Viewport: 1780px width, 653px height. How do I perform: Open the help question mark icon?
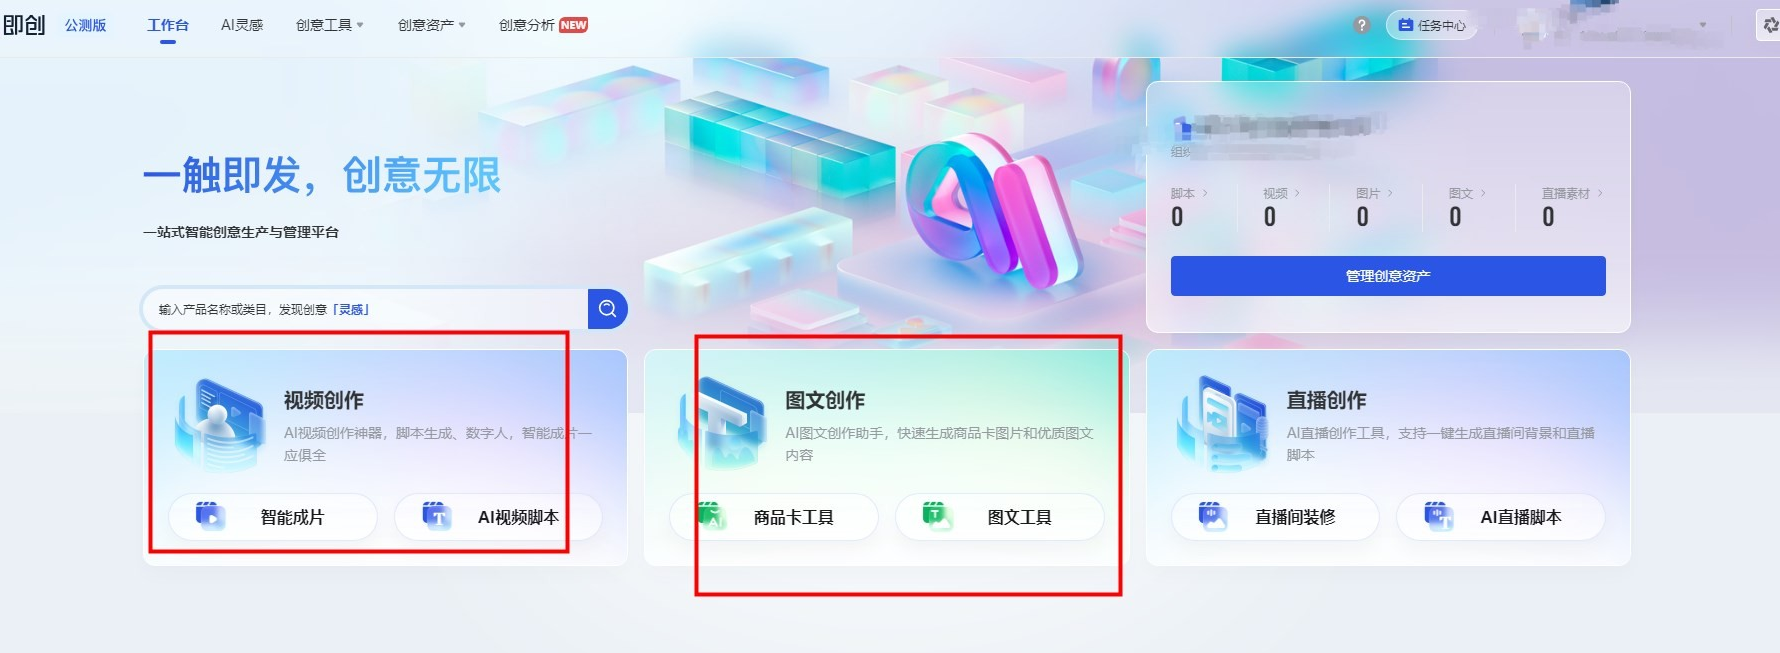1361,25
